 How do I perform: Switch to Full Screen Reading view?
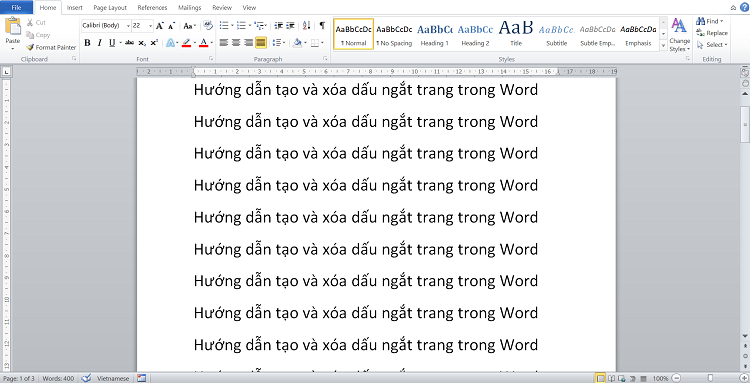611,378
